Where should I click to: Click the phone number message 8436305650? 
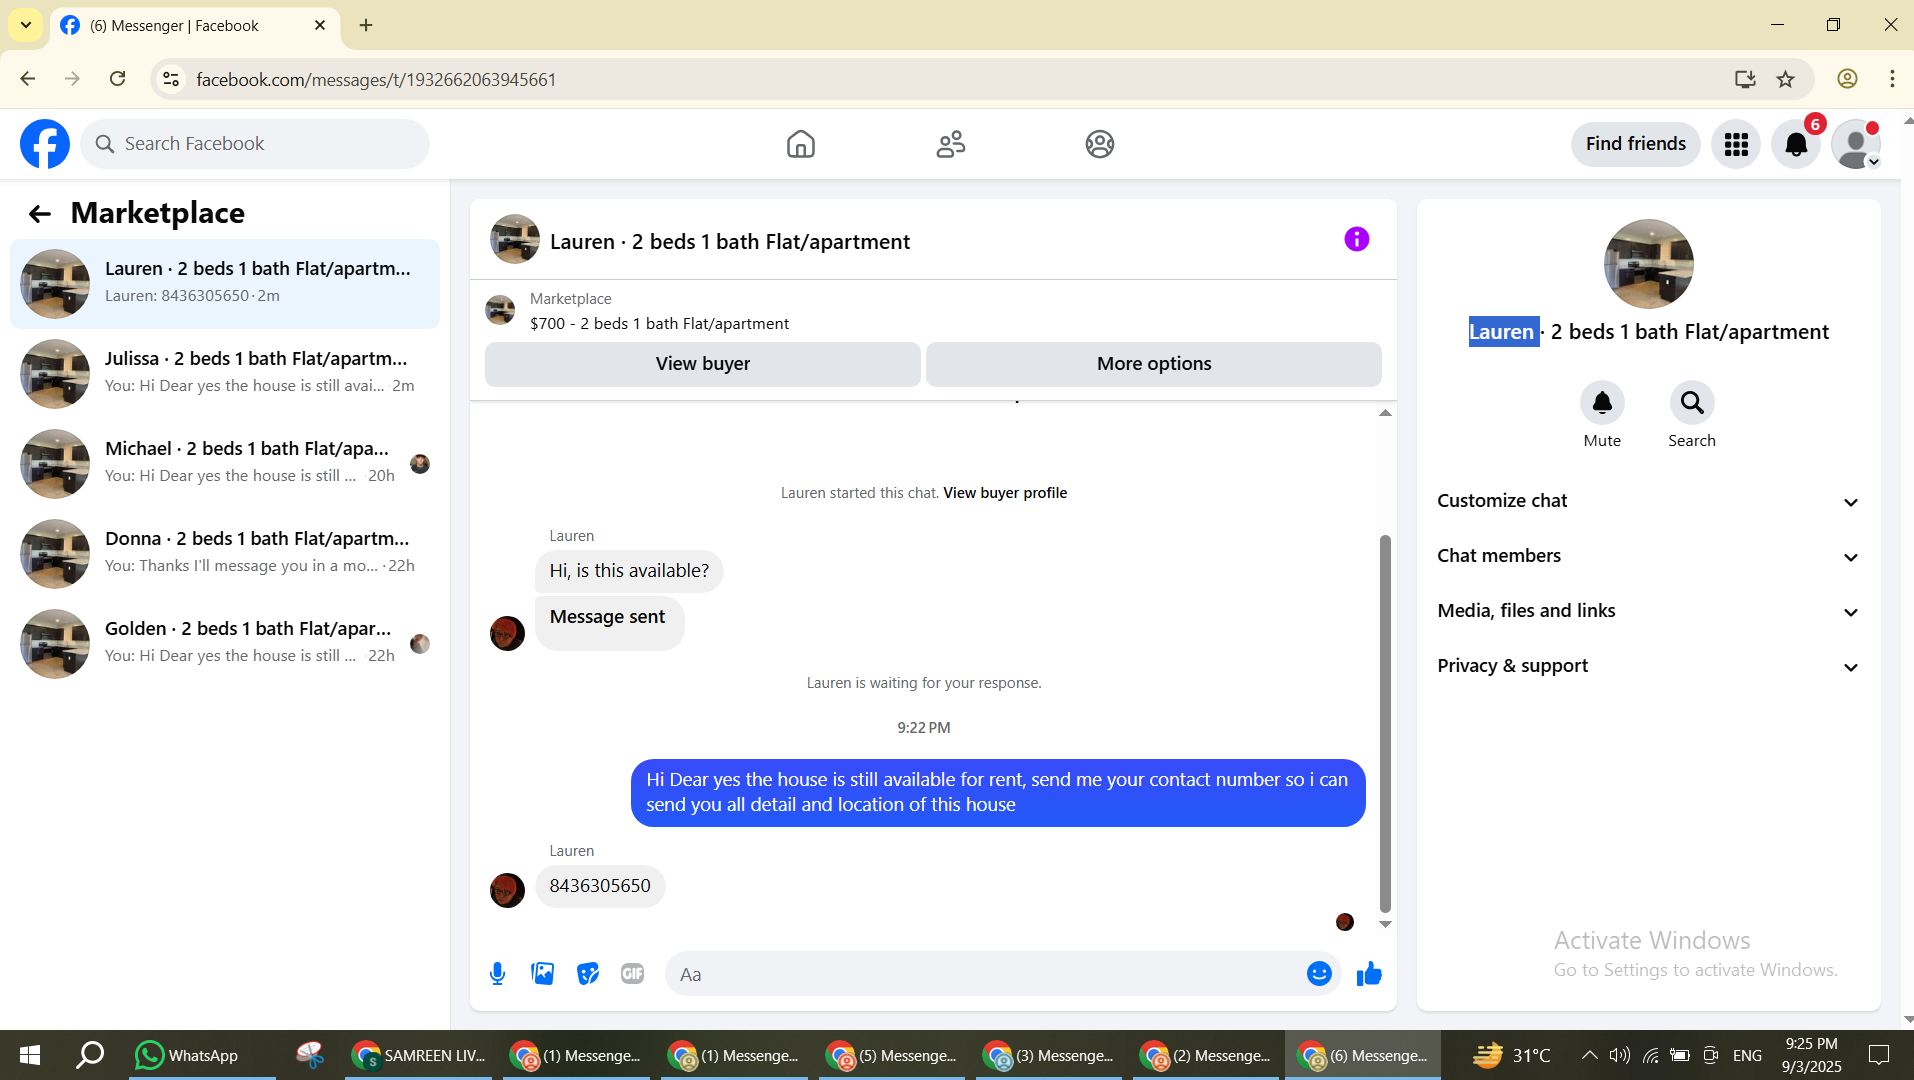click(600, 886)
